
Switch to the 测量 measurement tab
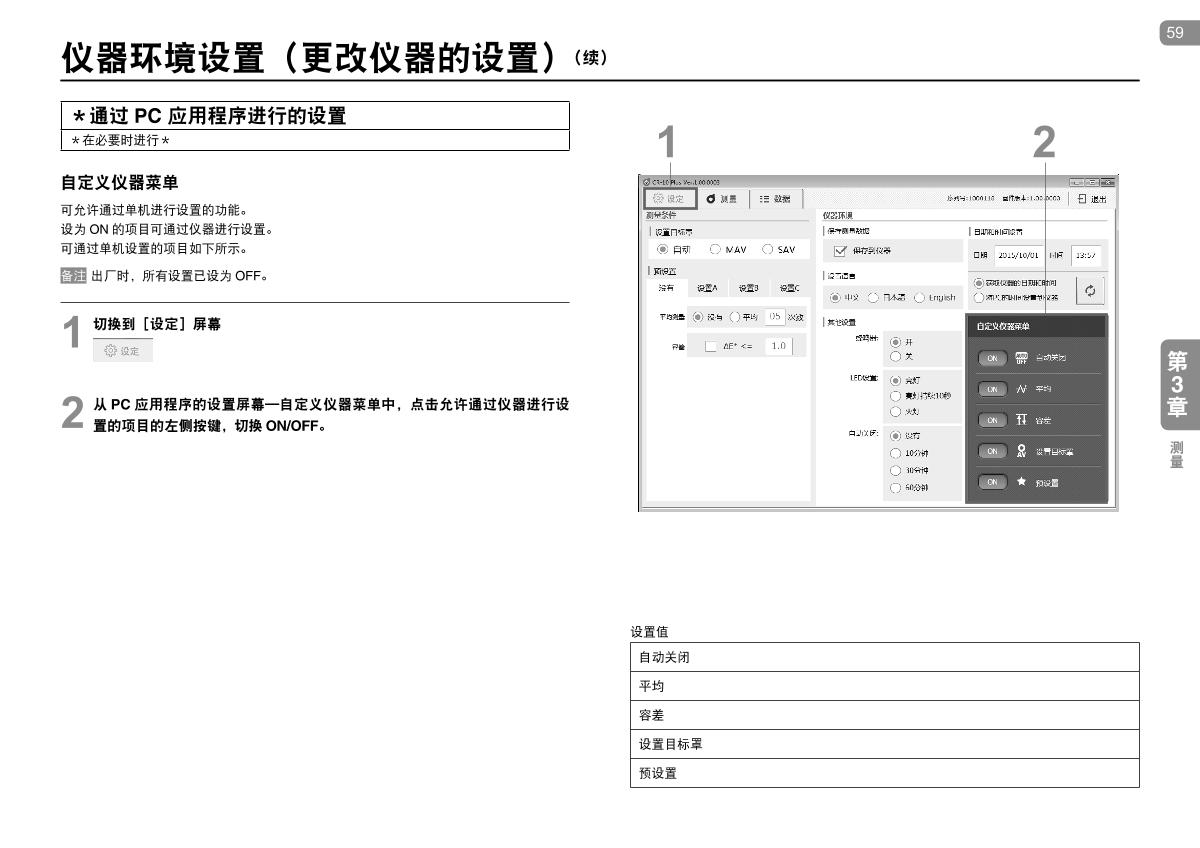pos(721,199)
